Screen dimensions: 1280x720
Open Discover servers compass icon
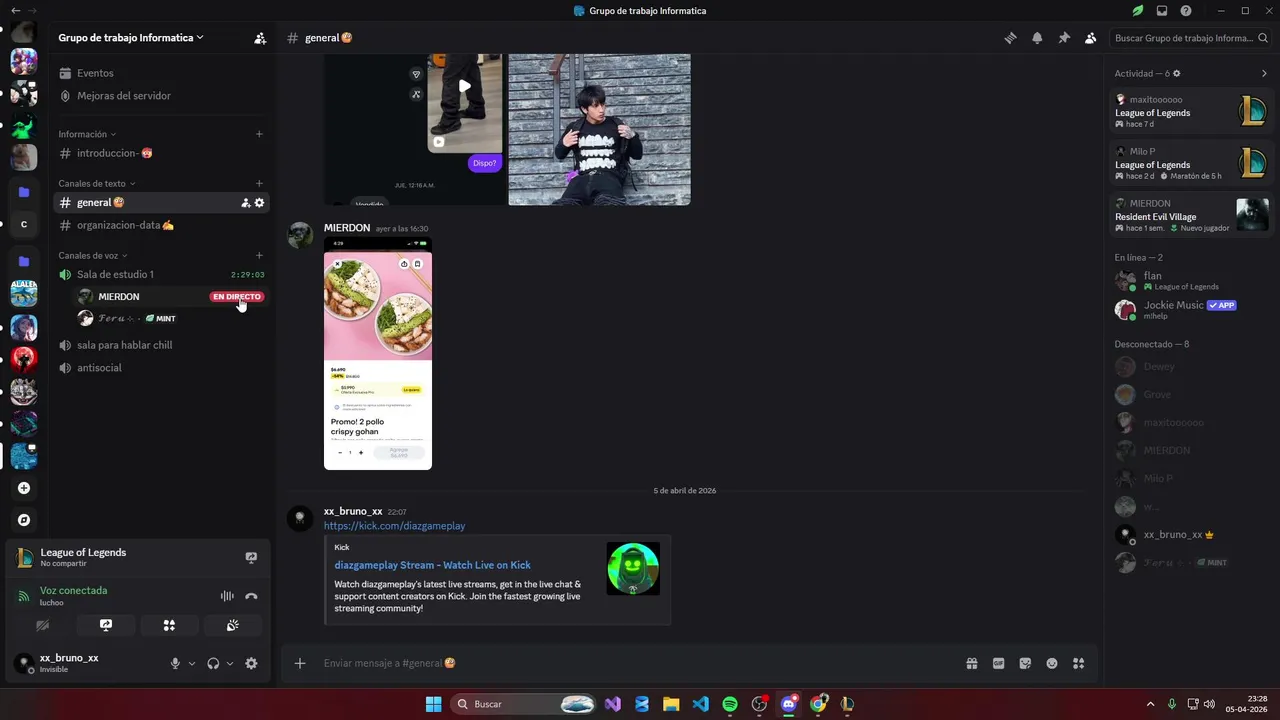pyautogui.click(x=24, y=520)
